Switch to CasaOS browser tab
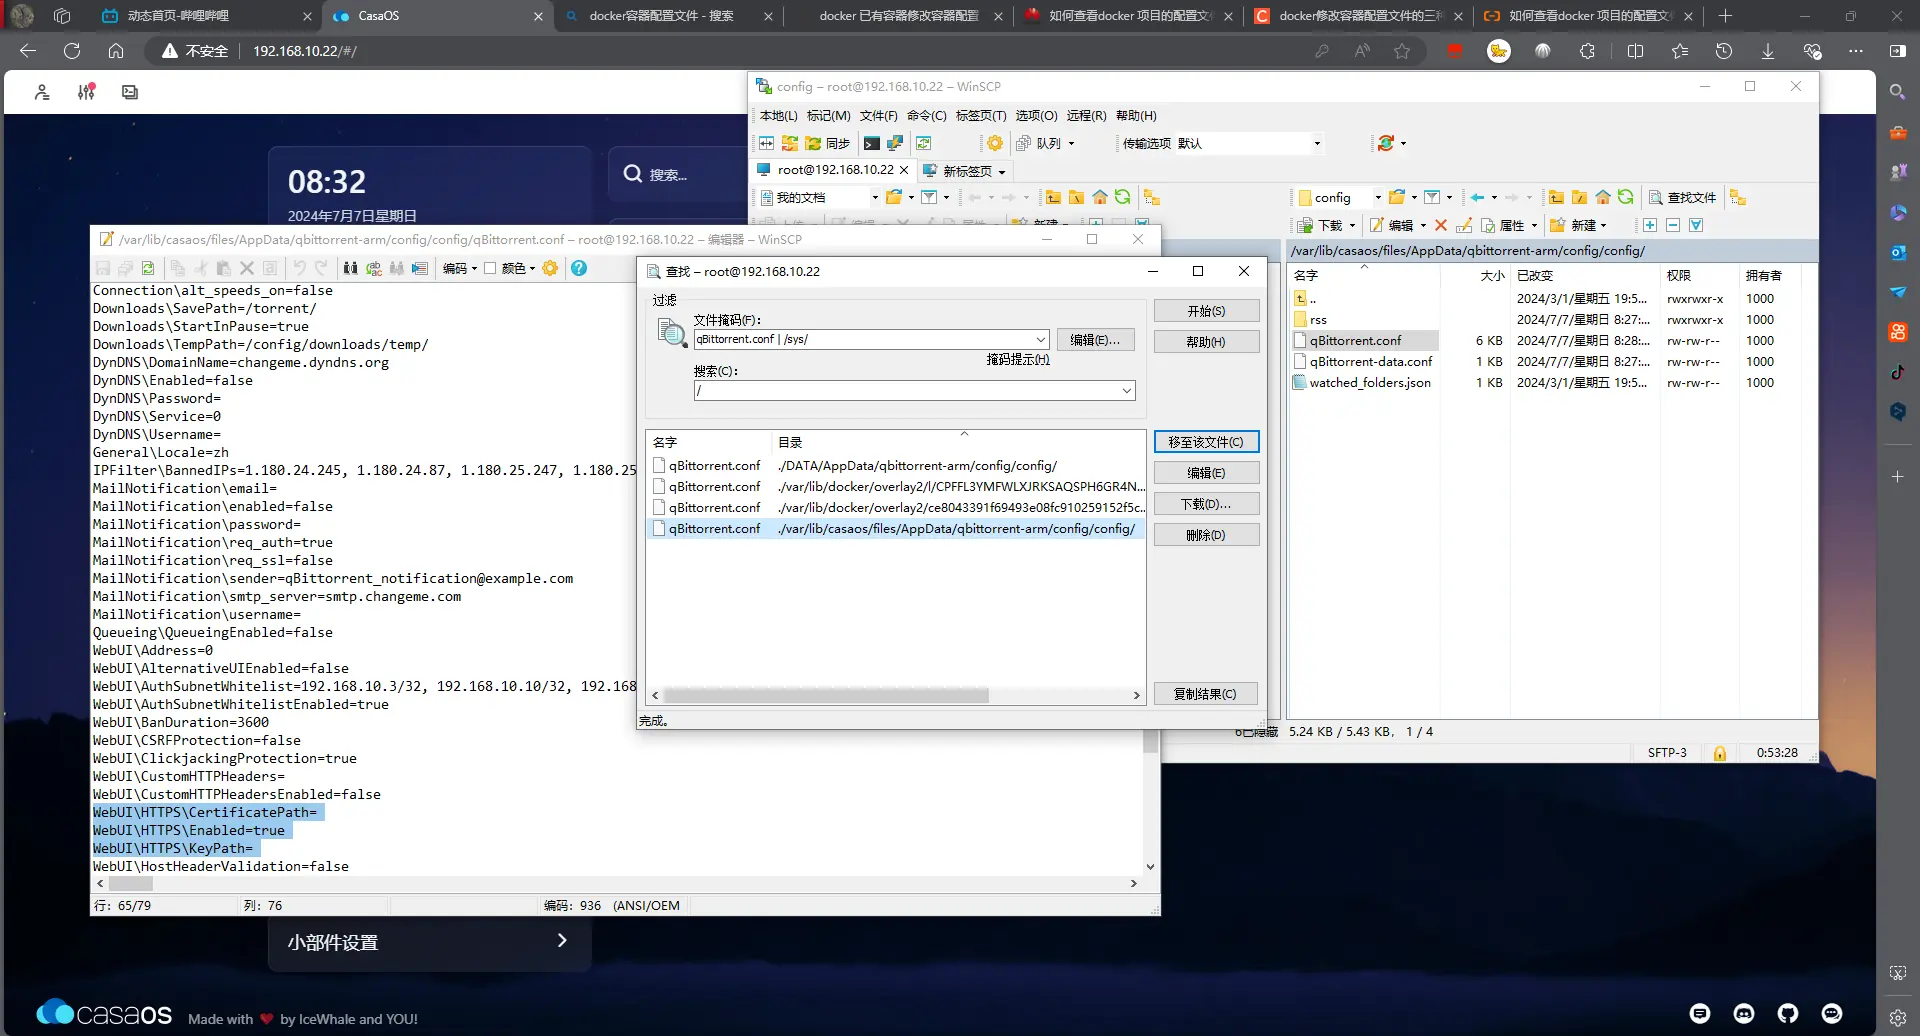Viewport: 1920px width, 1036px height. pos(435,16)
